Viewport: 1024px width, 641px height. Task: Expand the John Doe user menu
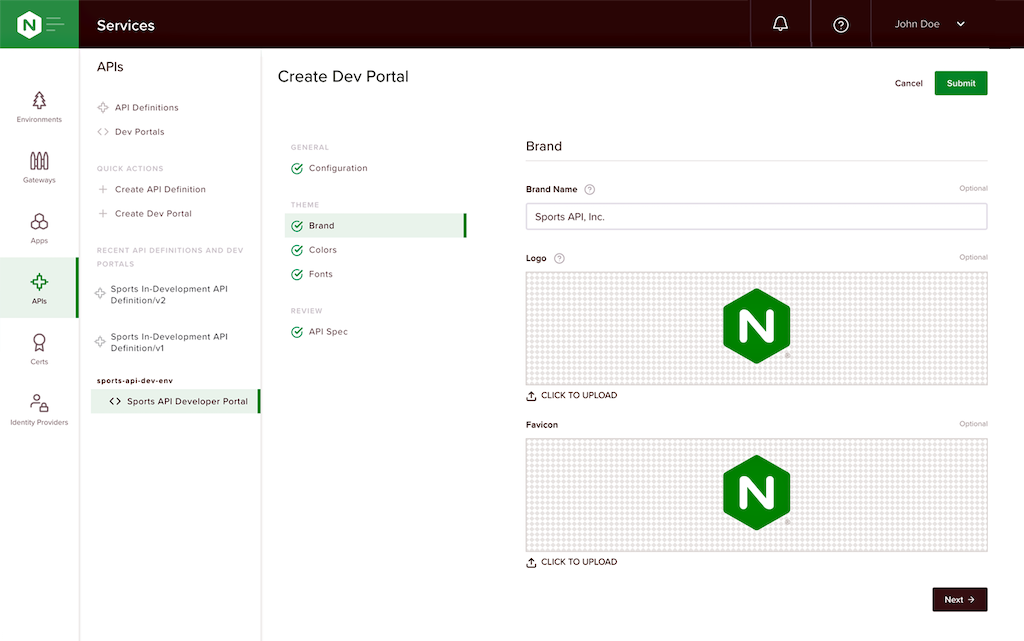tap(929, 24)
